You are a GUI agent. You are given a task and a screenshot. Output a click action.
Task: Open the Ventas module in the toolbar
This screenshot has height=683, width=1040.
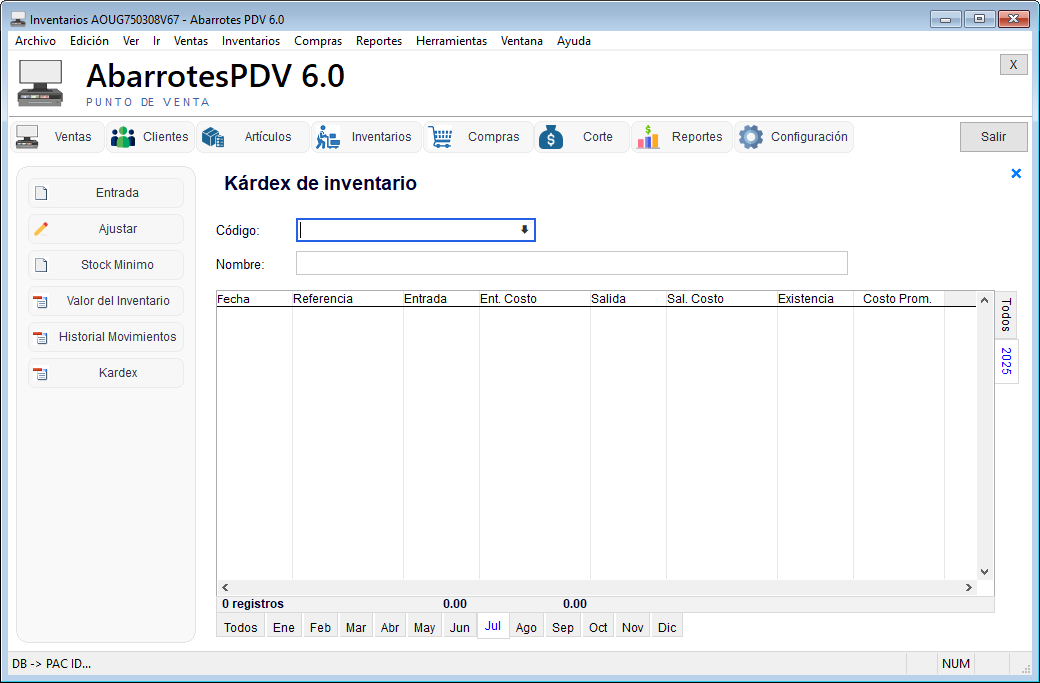tap(58, 137)
